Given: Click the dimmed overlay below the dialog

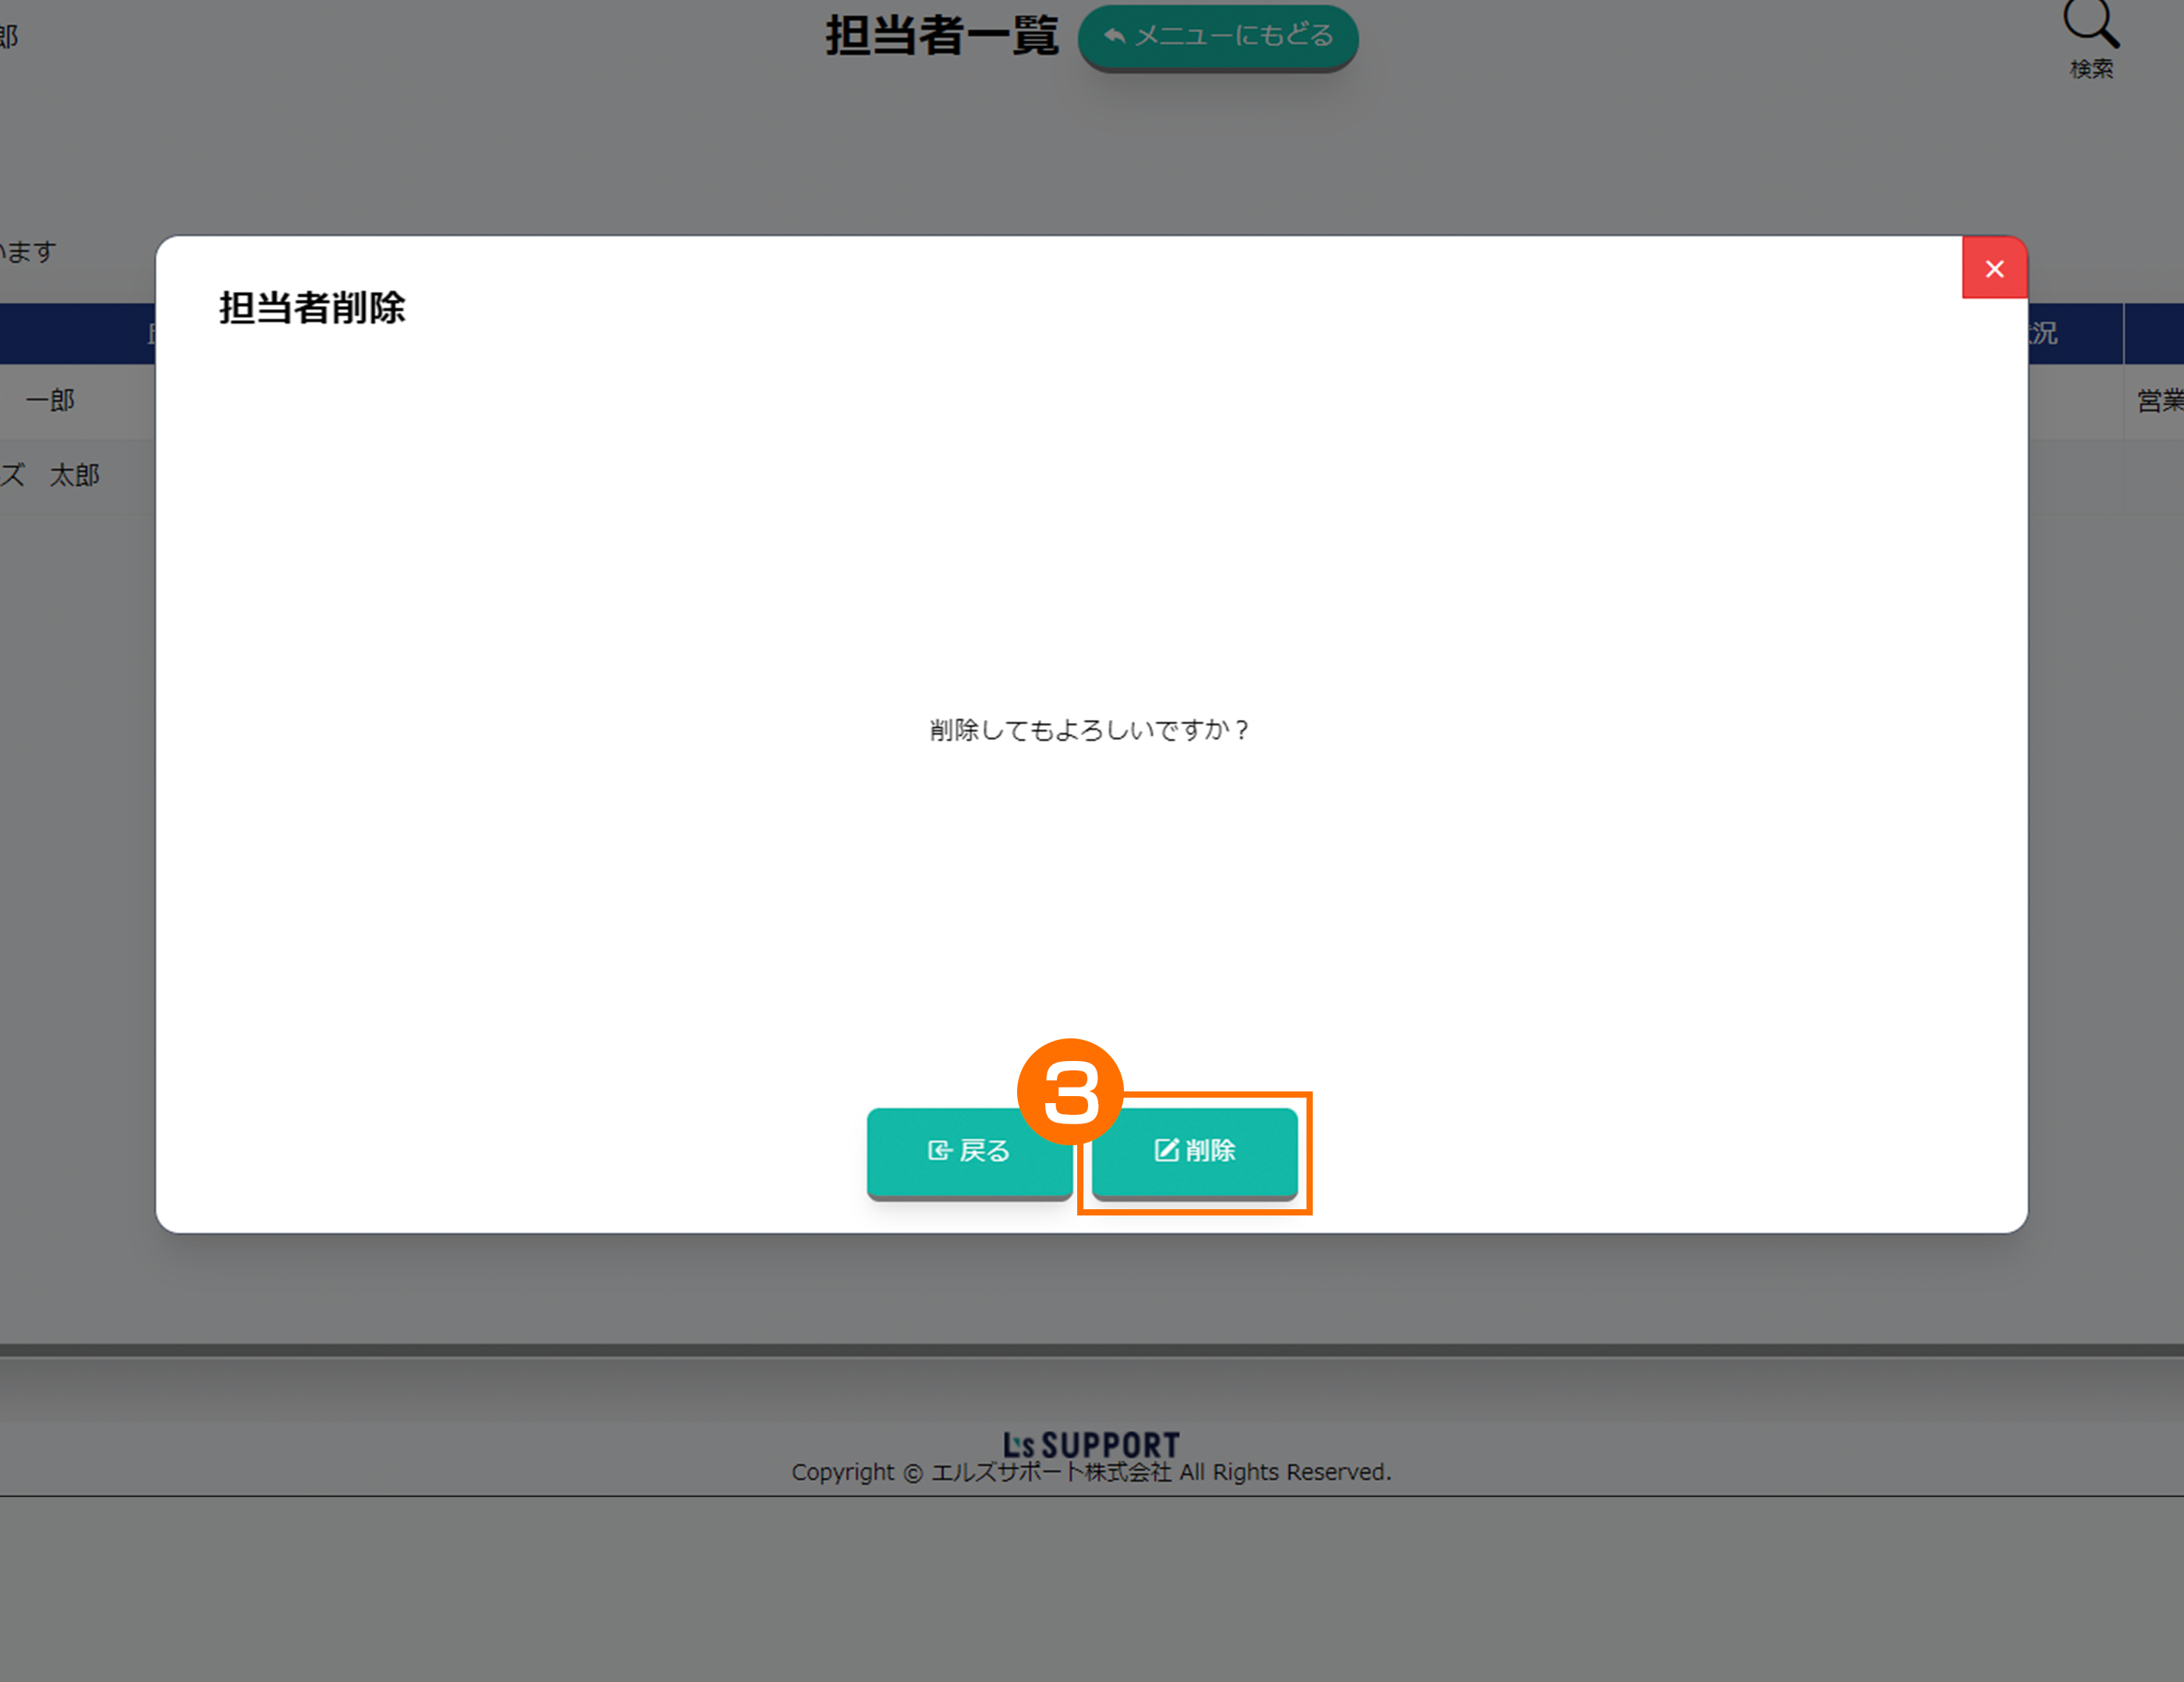Looking at the screenshot, I should (1090, 1290).
